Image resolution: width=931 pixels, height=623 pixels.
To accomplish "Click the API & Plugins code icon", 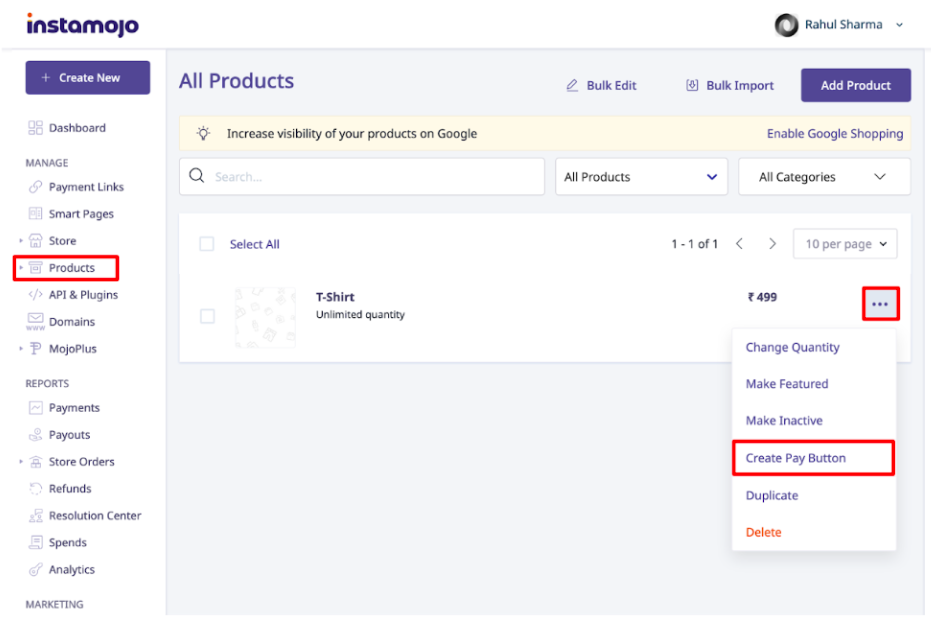I will pyautogui.click(x=36, y=295).
